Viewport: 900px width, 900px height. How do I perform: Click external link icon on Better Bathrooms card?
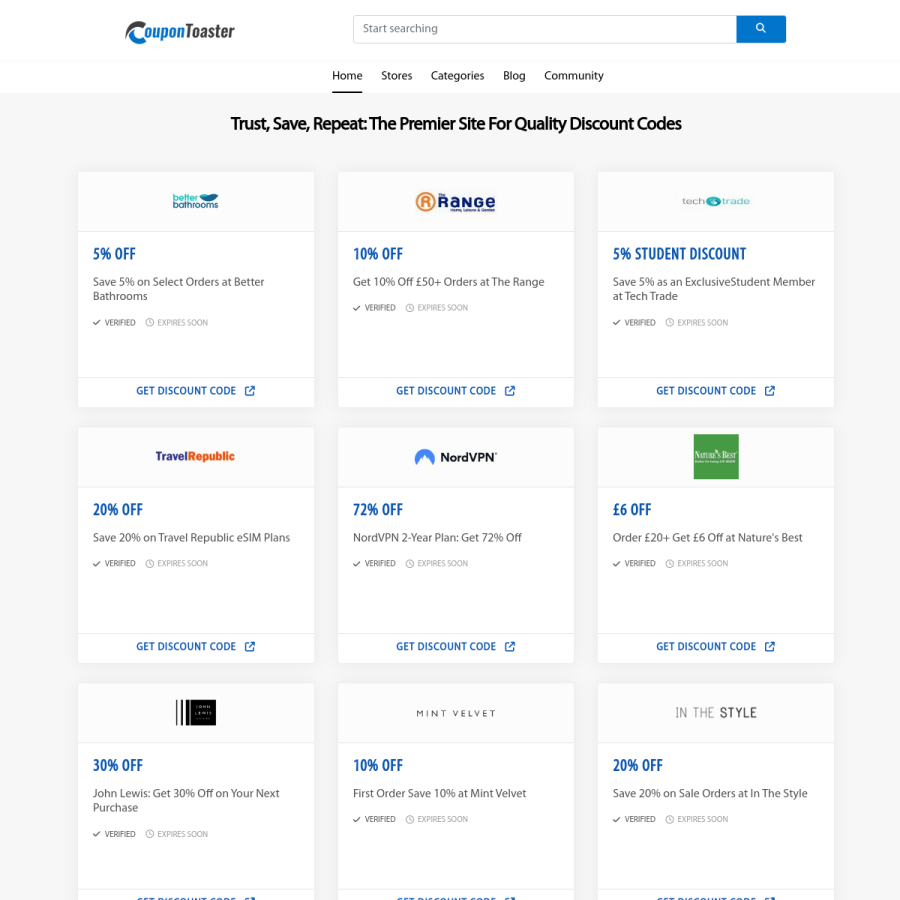pyautogui.click(x=250, y=391)
